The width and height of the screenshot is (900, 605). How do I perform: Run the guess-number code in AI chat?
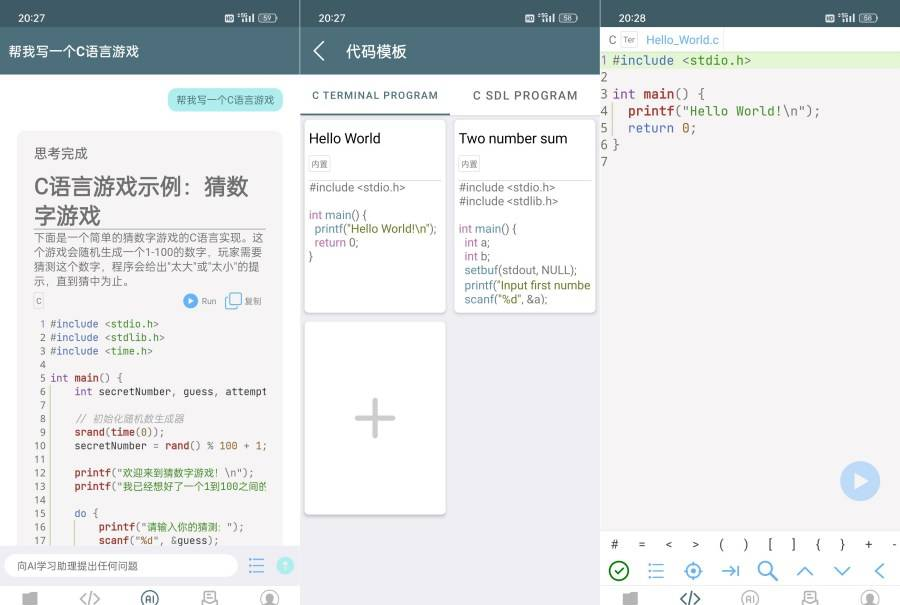coord(199,301)
